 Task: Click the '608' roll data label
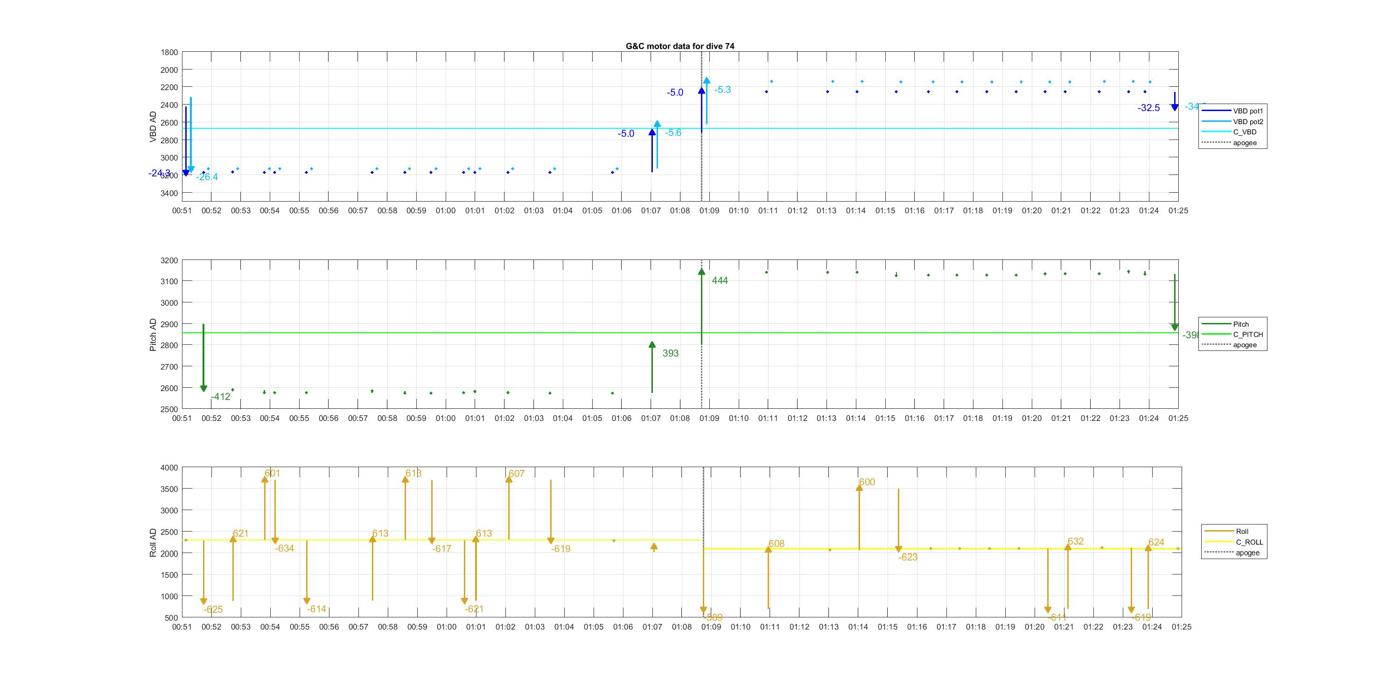[777, 544]
